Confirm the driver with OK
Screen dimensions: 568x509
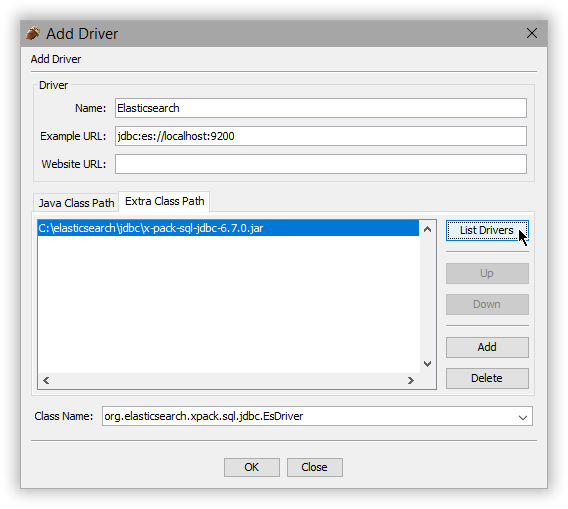click(252, 467)
